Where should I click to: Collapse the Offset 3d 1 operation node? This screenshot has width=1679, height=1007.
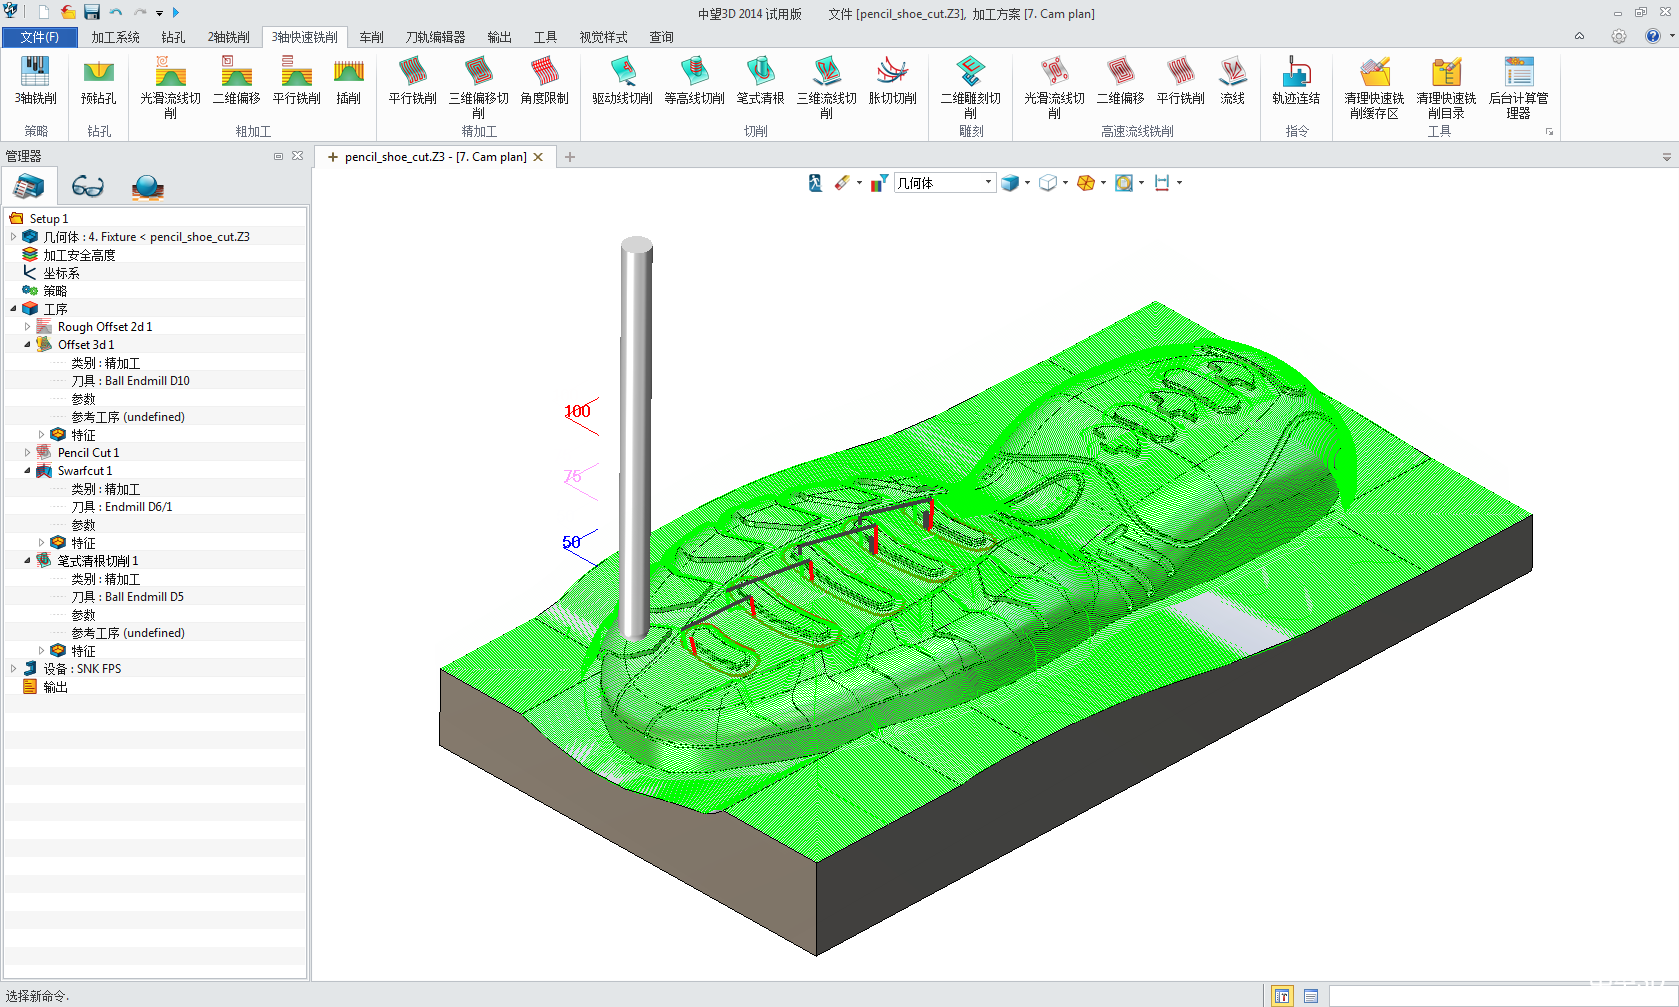point(27,345)
